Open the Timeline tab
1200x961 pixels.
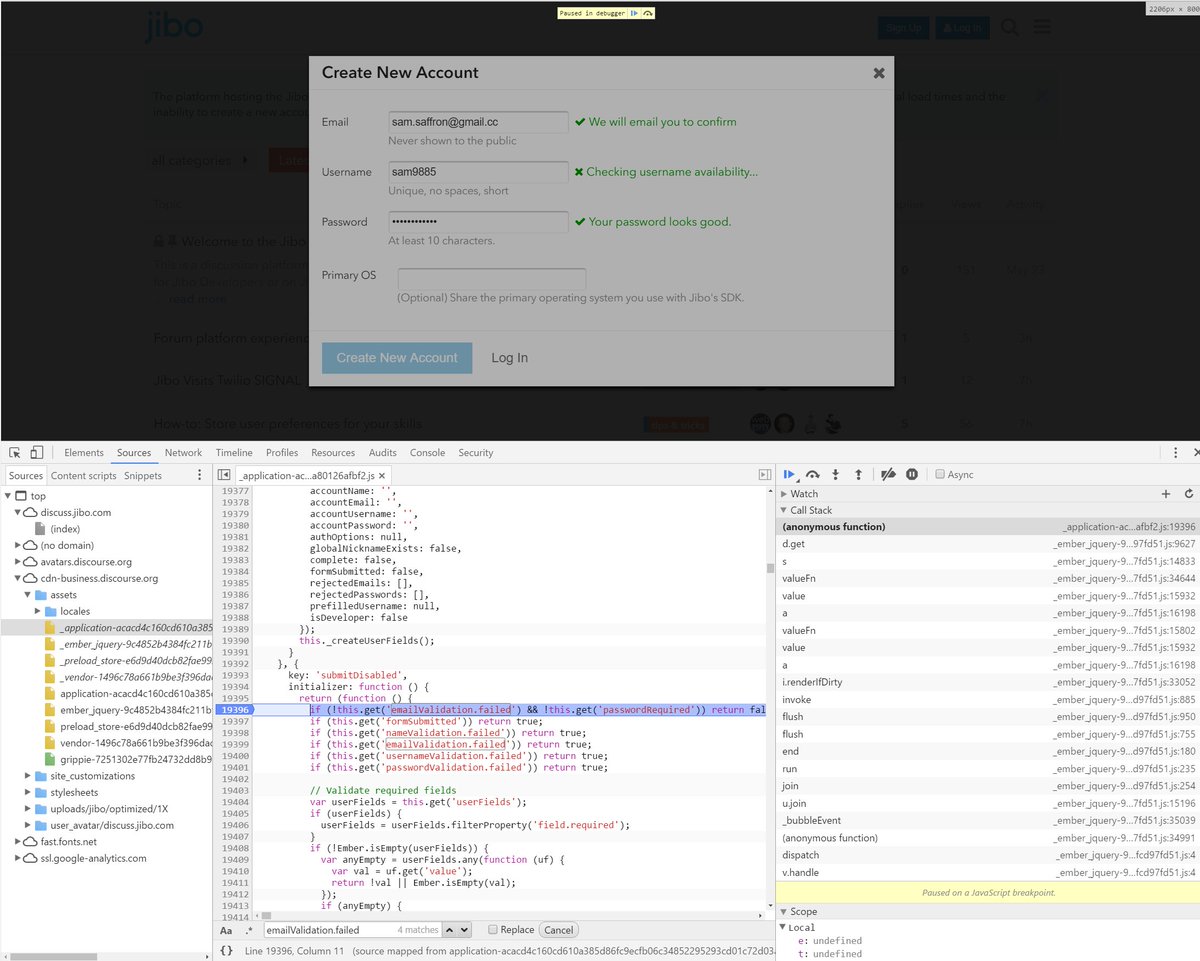(234, 453)
